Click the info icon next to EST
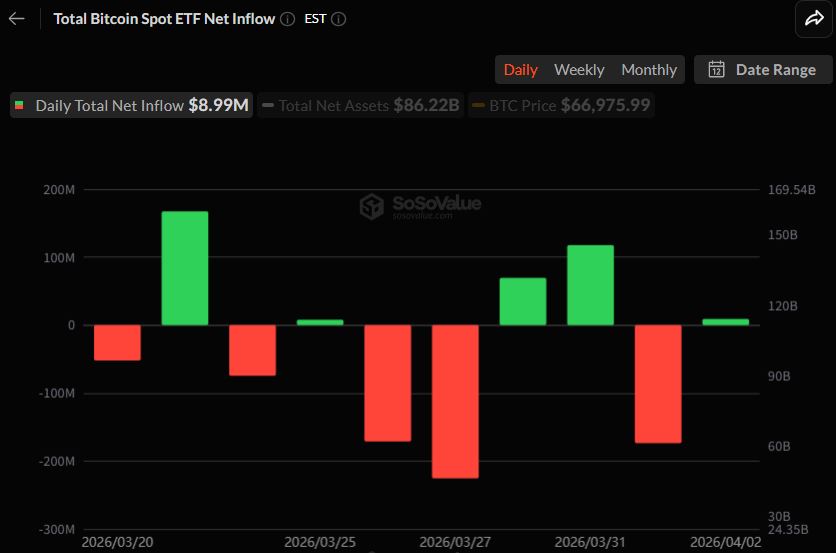This screenshot has height=553, width=836. 338,19
